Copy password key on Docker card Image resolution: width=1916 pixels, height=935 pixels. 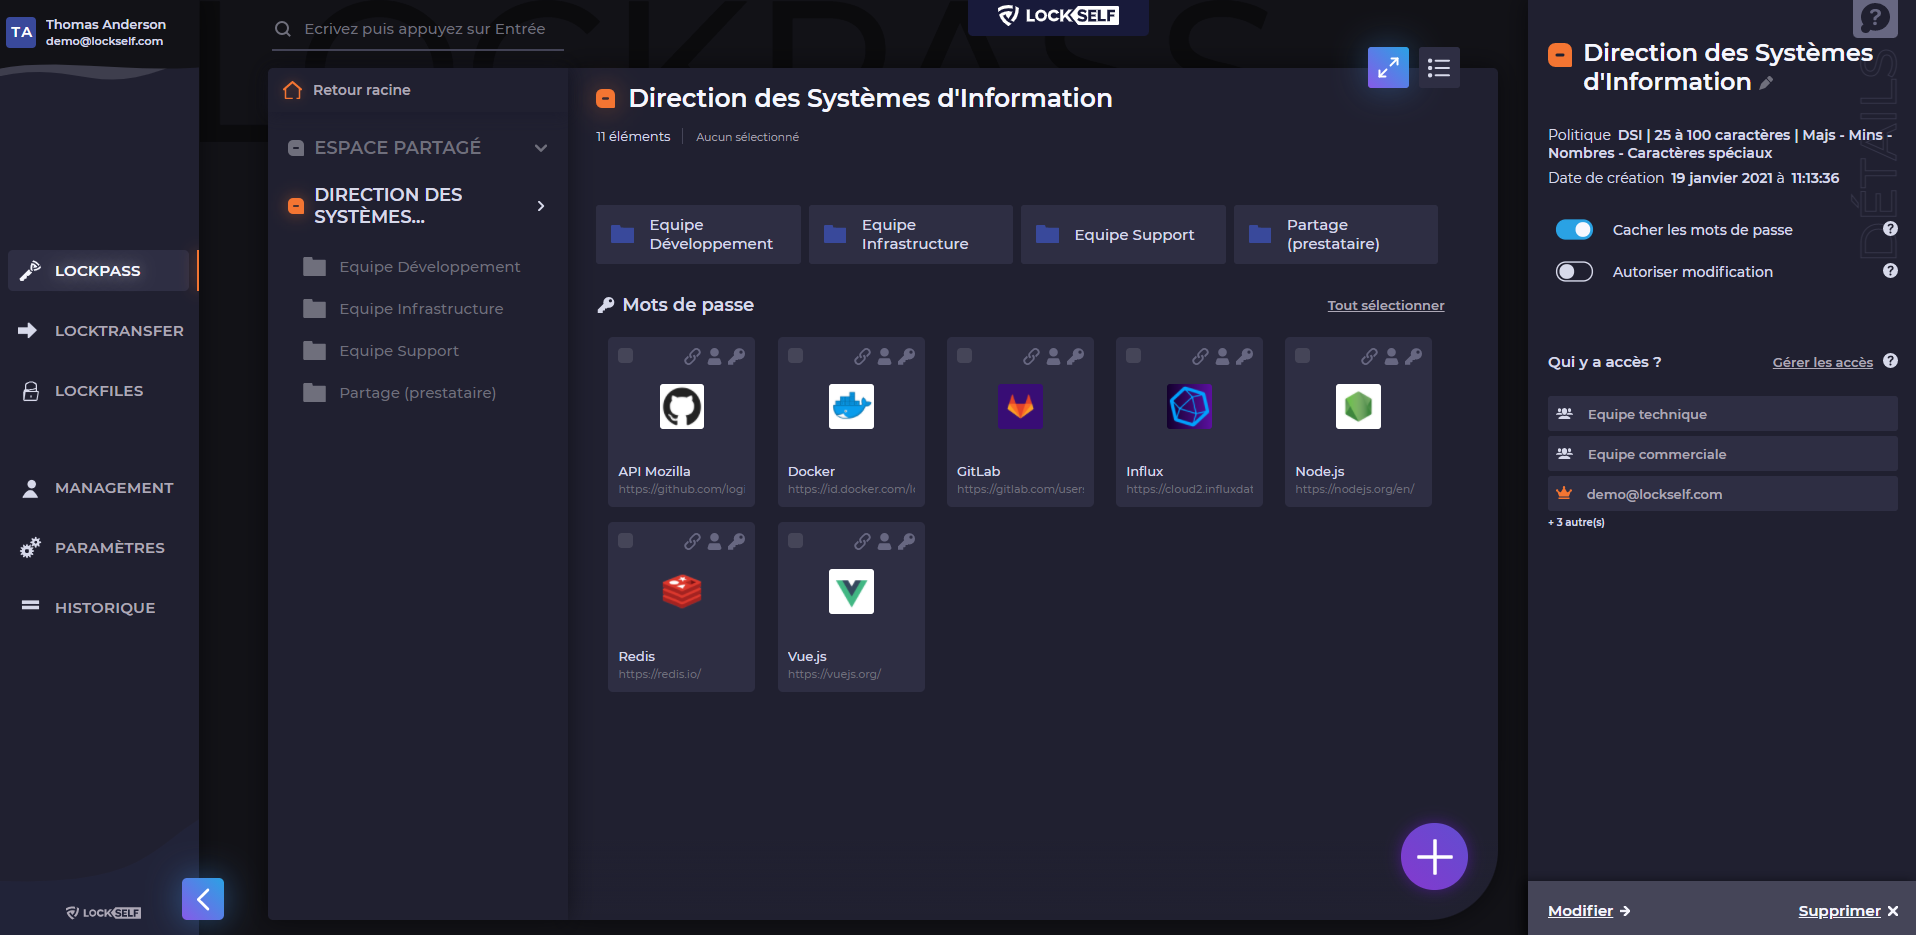[x=906, y=356]
